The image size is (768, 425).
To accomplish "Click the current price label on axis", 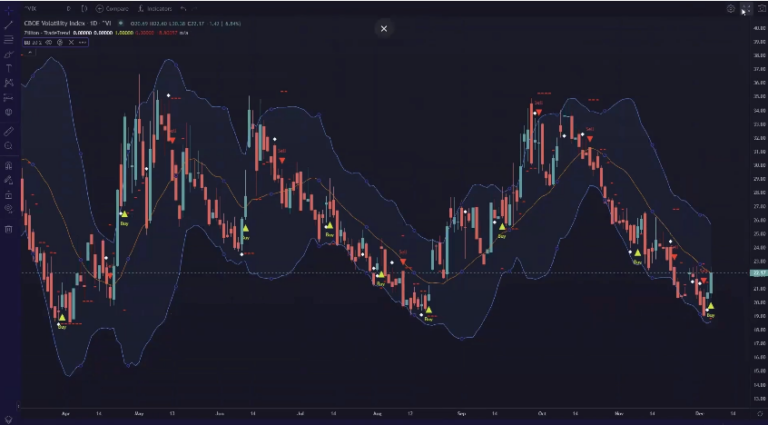I will pyautogui.click(x=755, y=273).
